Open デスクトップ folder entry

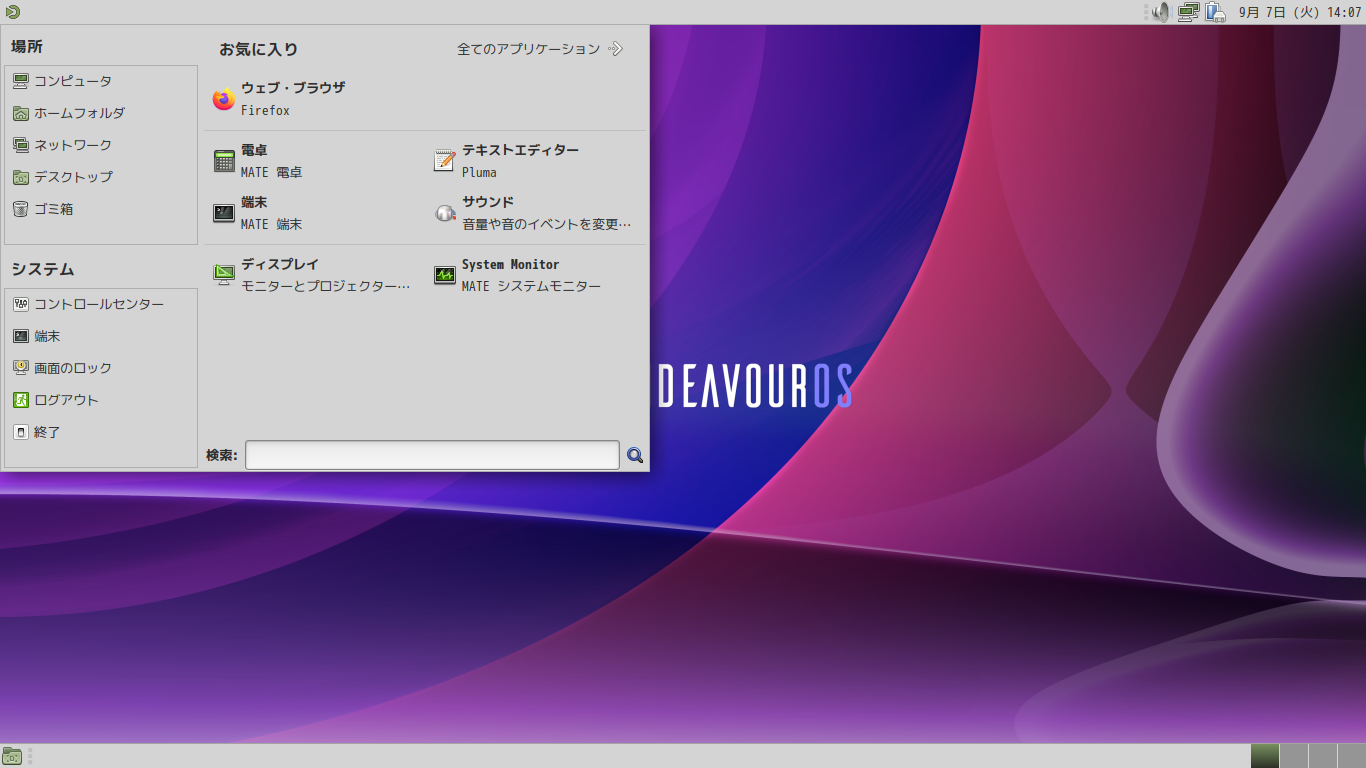pos(101,177)
